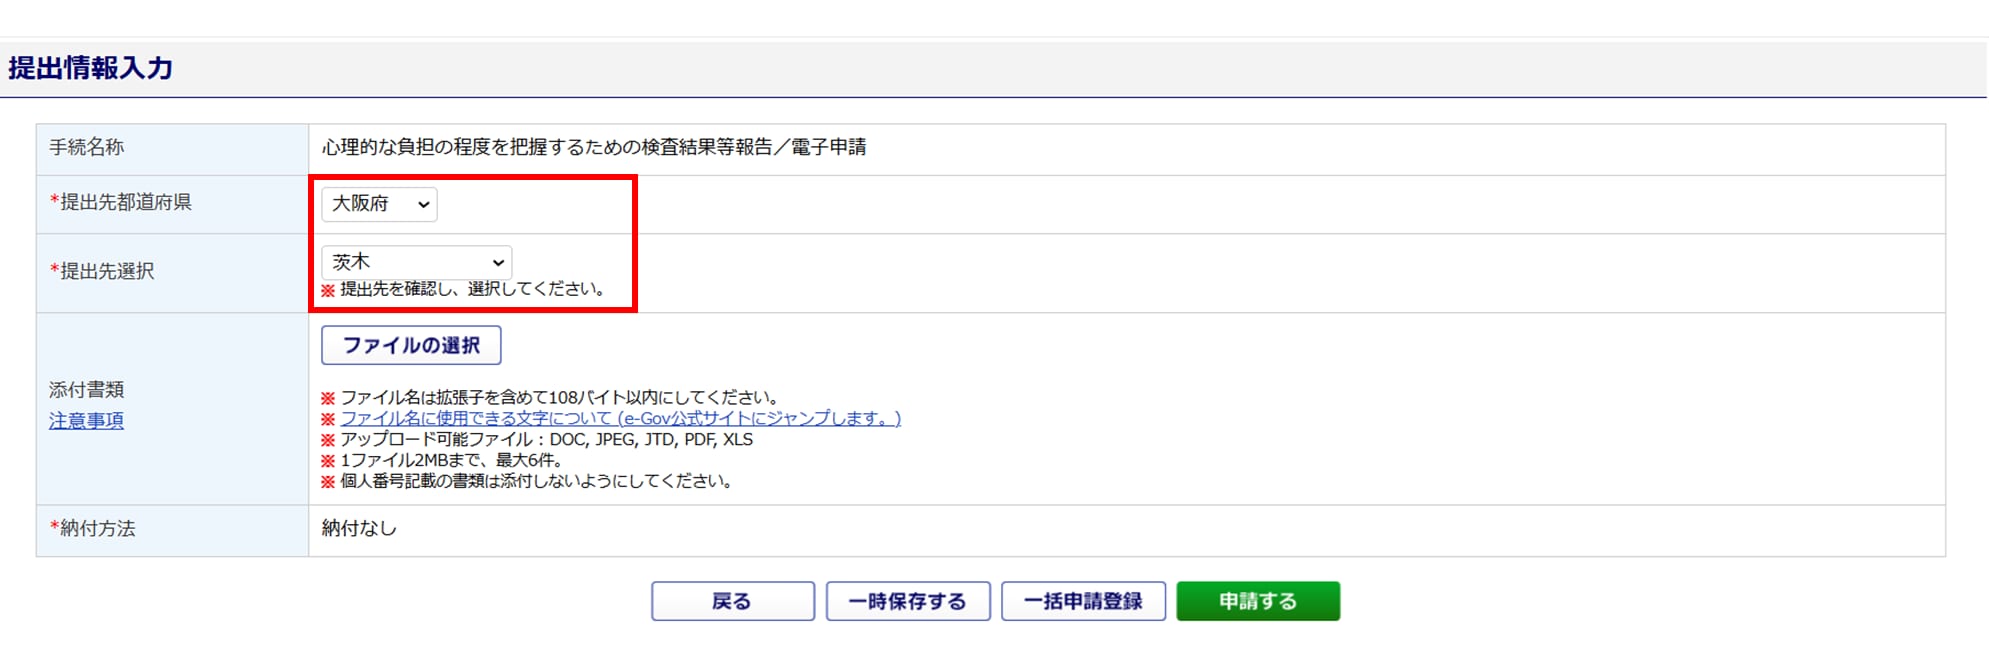Click the 添付書類 label text
Screen dimensions: 1989x655
(87, 390)
